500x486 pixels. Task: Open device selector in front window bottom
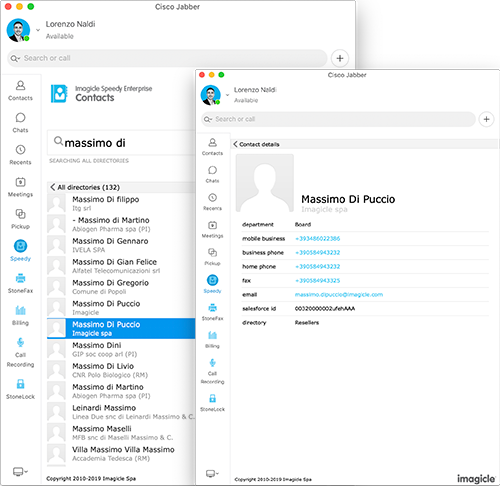pos(212,473)
